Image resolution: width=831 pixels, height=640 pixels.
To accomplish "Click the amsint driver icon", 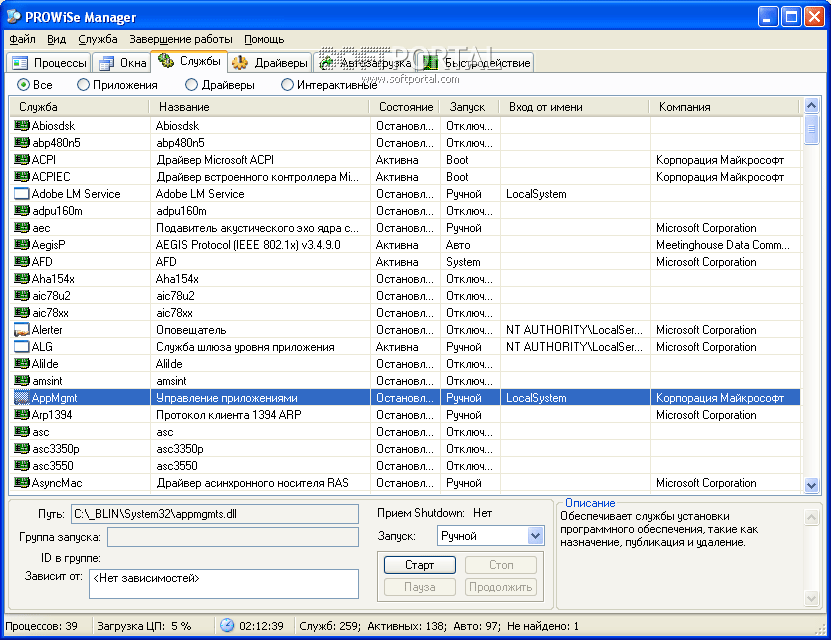I will (21, 380).
